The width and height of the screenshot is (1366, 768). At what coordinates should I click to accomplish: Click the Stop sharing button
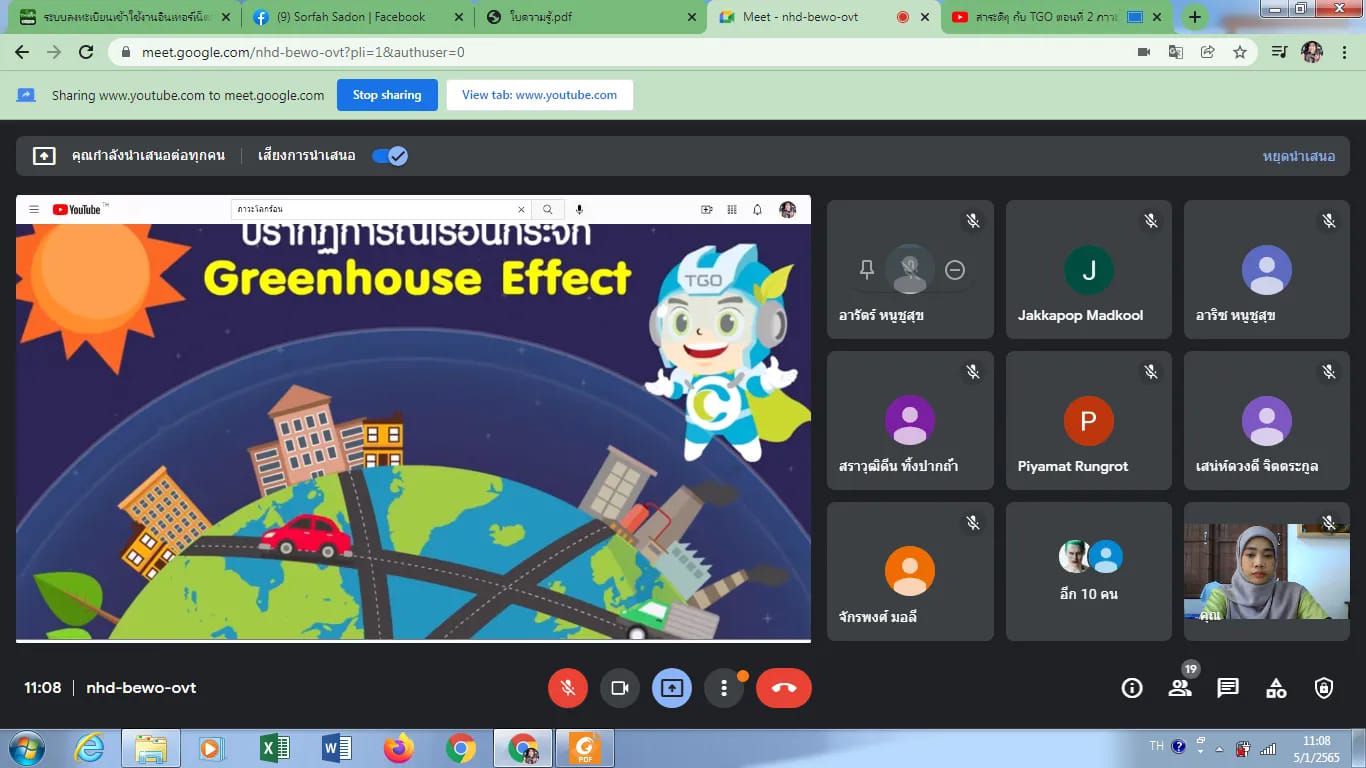point(386,95)
